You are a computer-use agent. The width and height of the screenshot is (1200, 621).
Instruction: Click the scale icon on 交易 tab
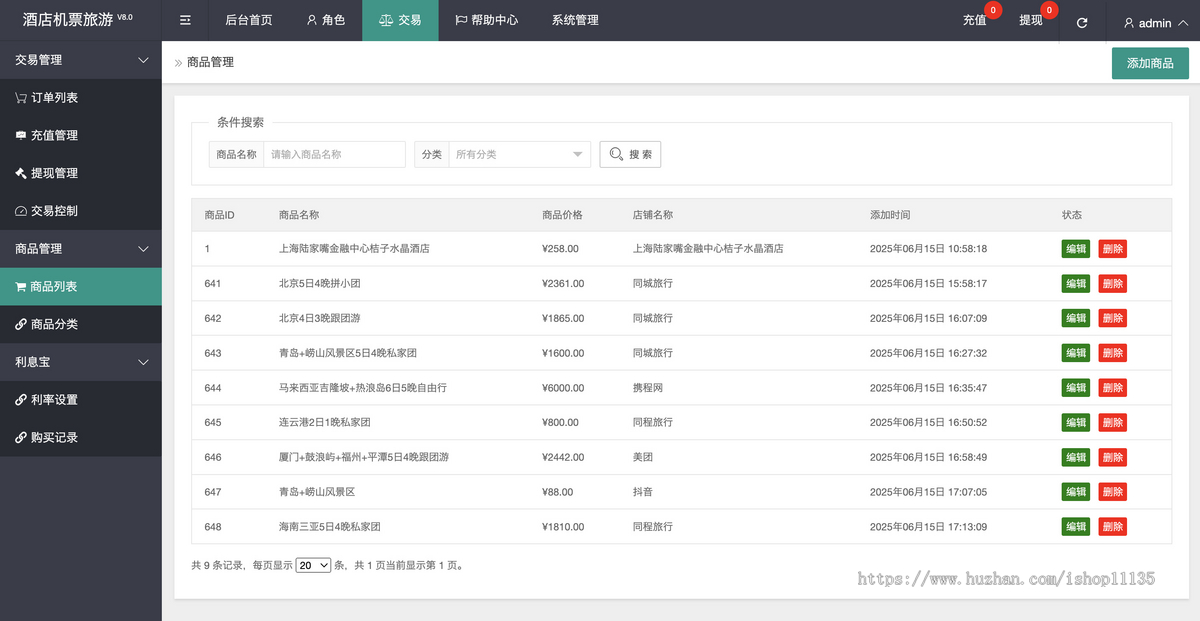tap(386, 20)
